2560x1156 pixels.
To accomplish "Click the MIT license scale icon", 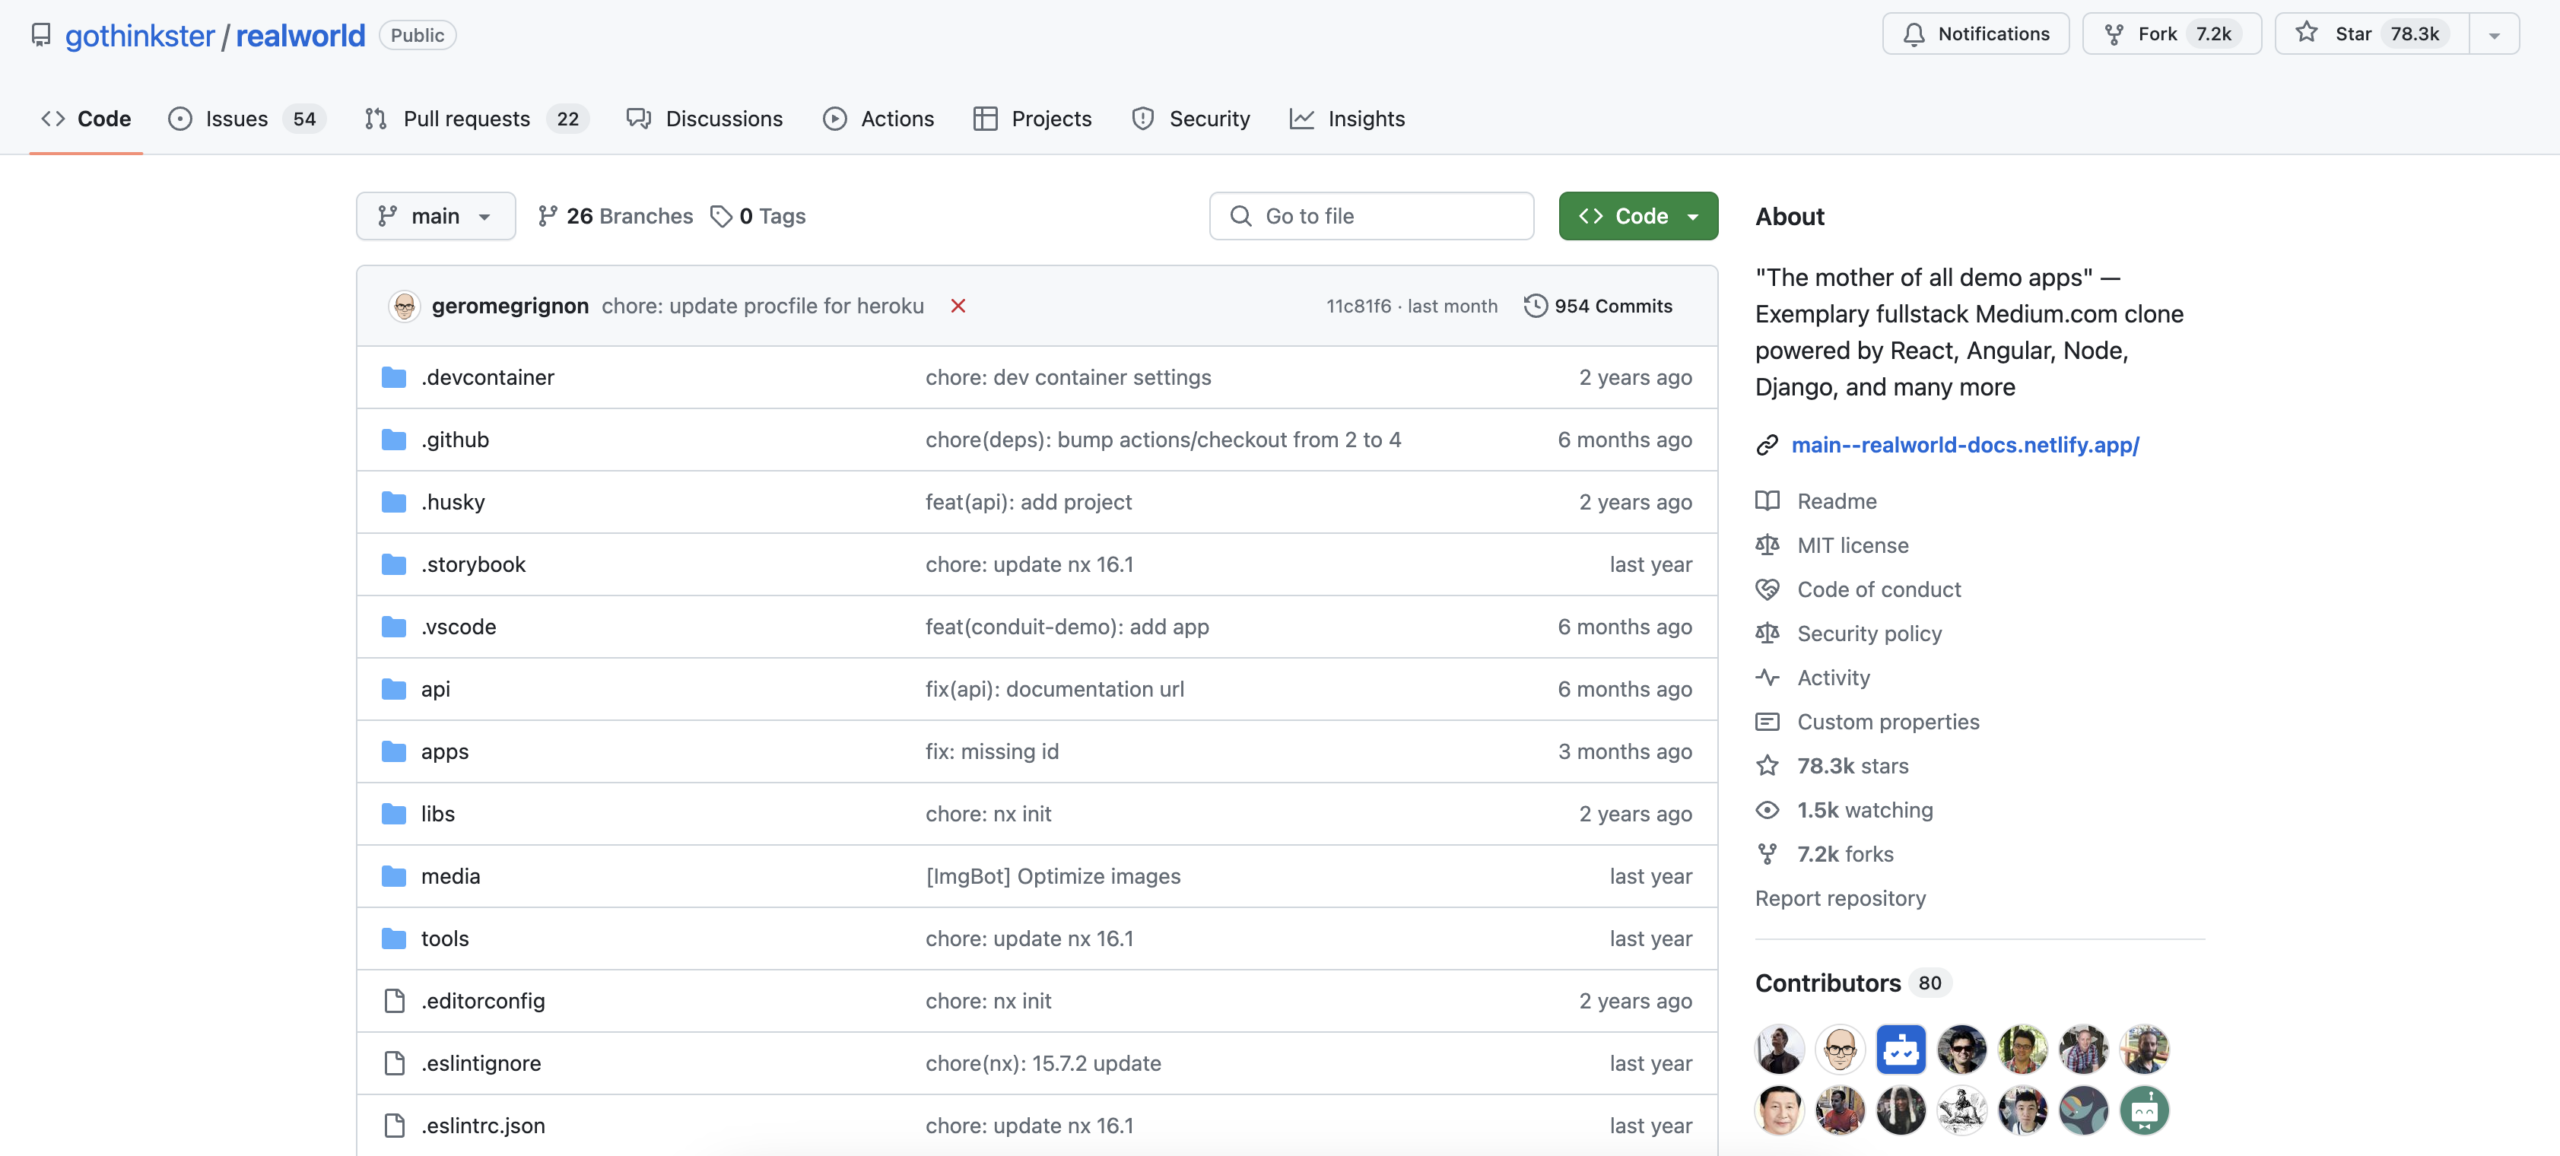I will pos(1767,545).
